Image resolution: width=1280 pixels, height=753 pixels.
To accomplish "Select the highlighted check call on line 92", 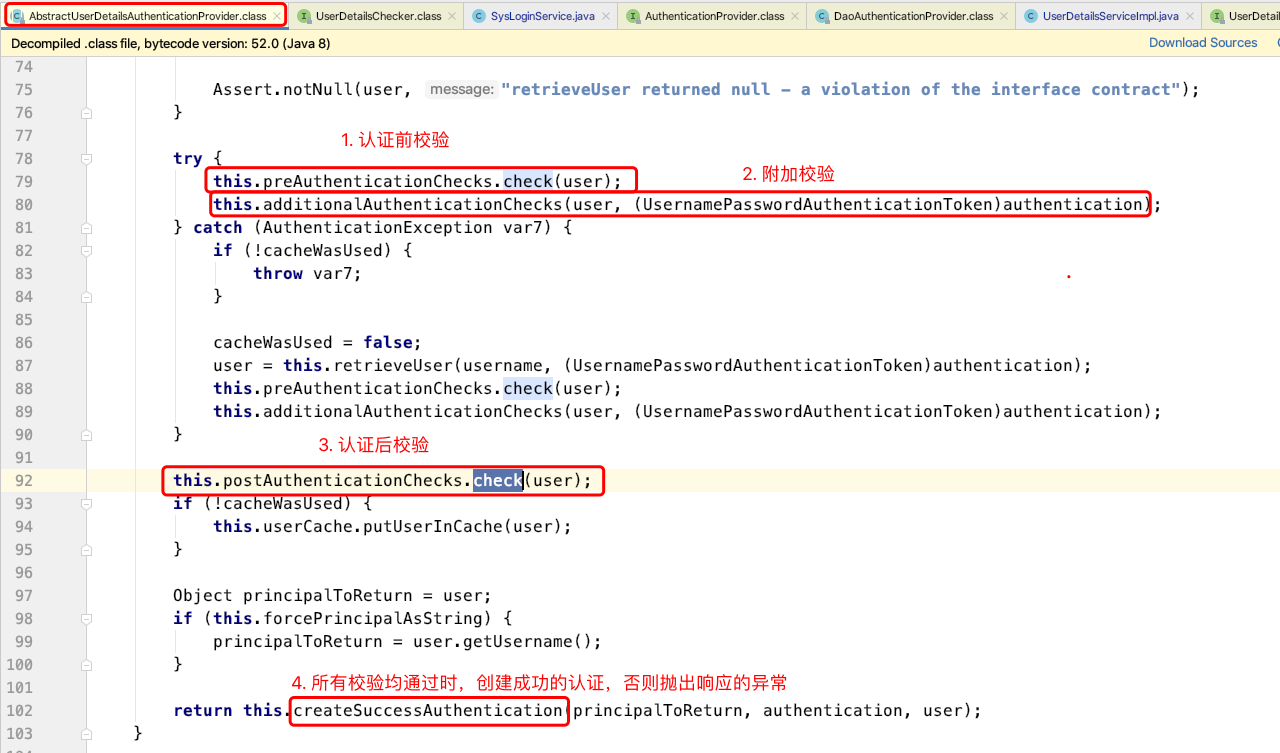I will point(497,480).
